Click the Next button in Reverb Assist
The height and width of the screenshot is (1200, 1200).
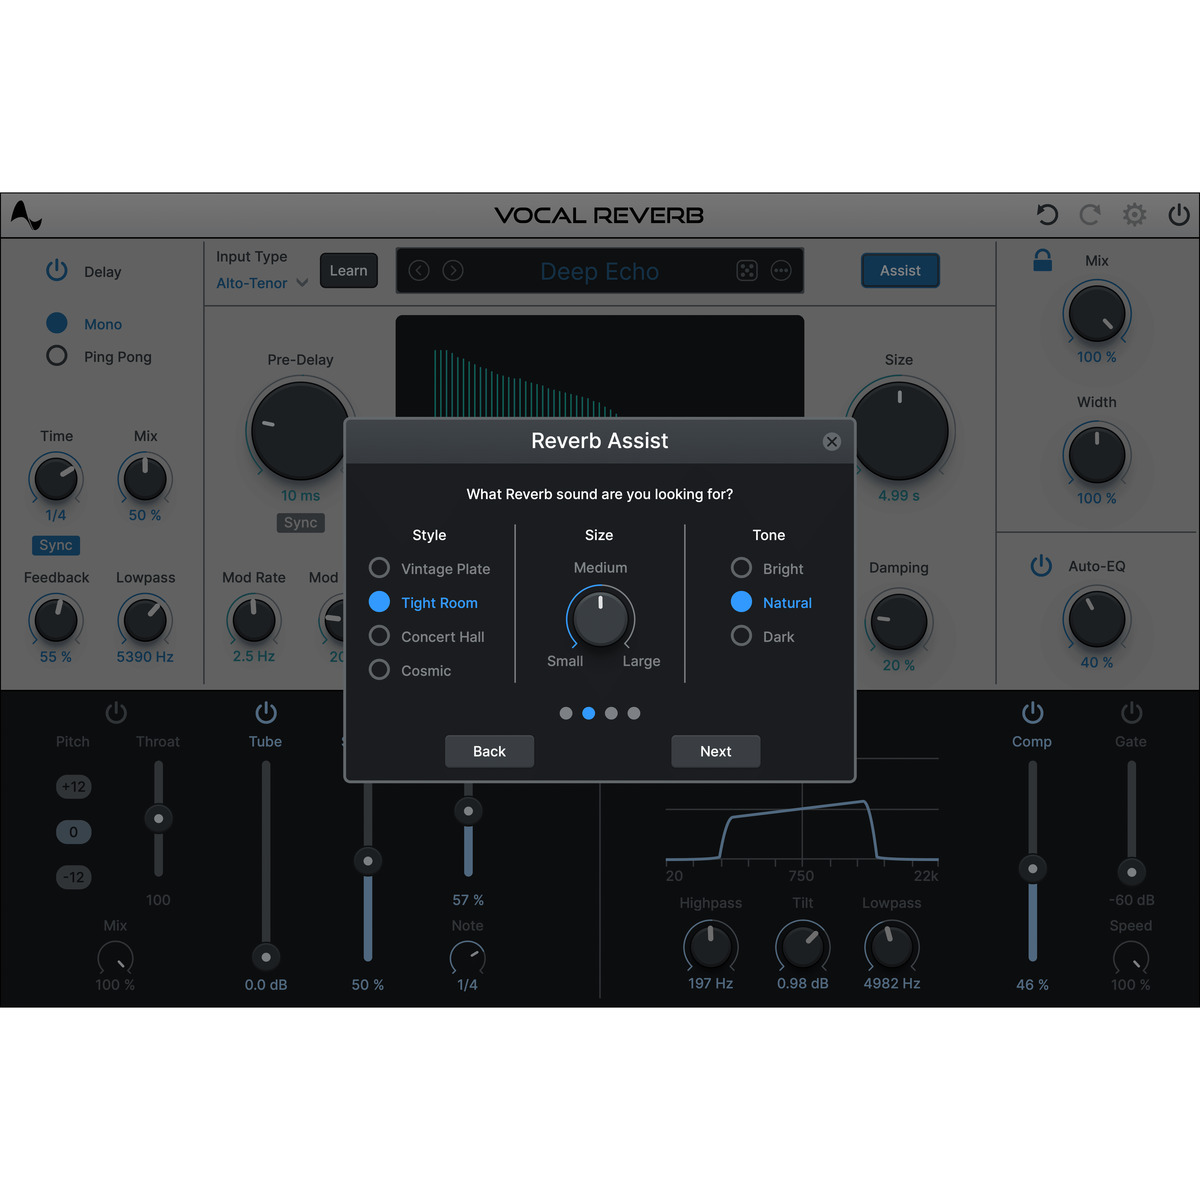click(716, 751)
